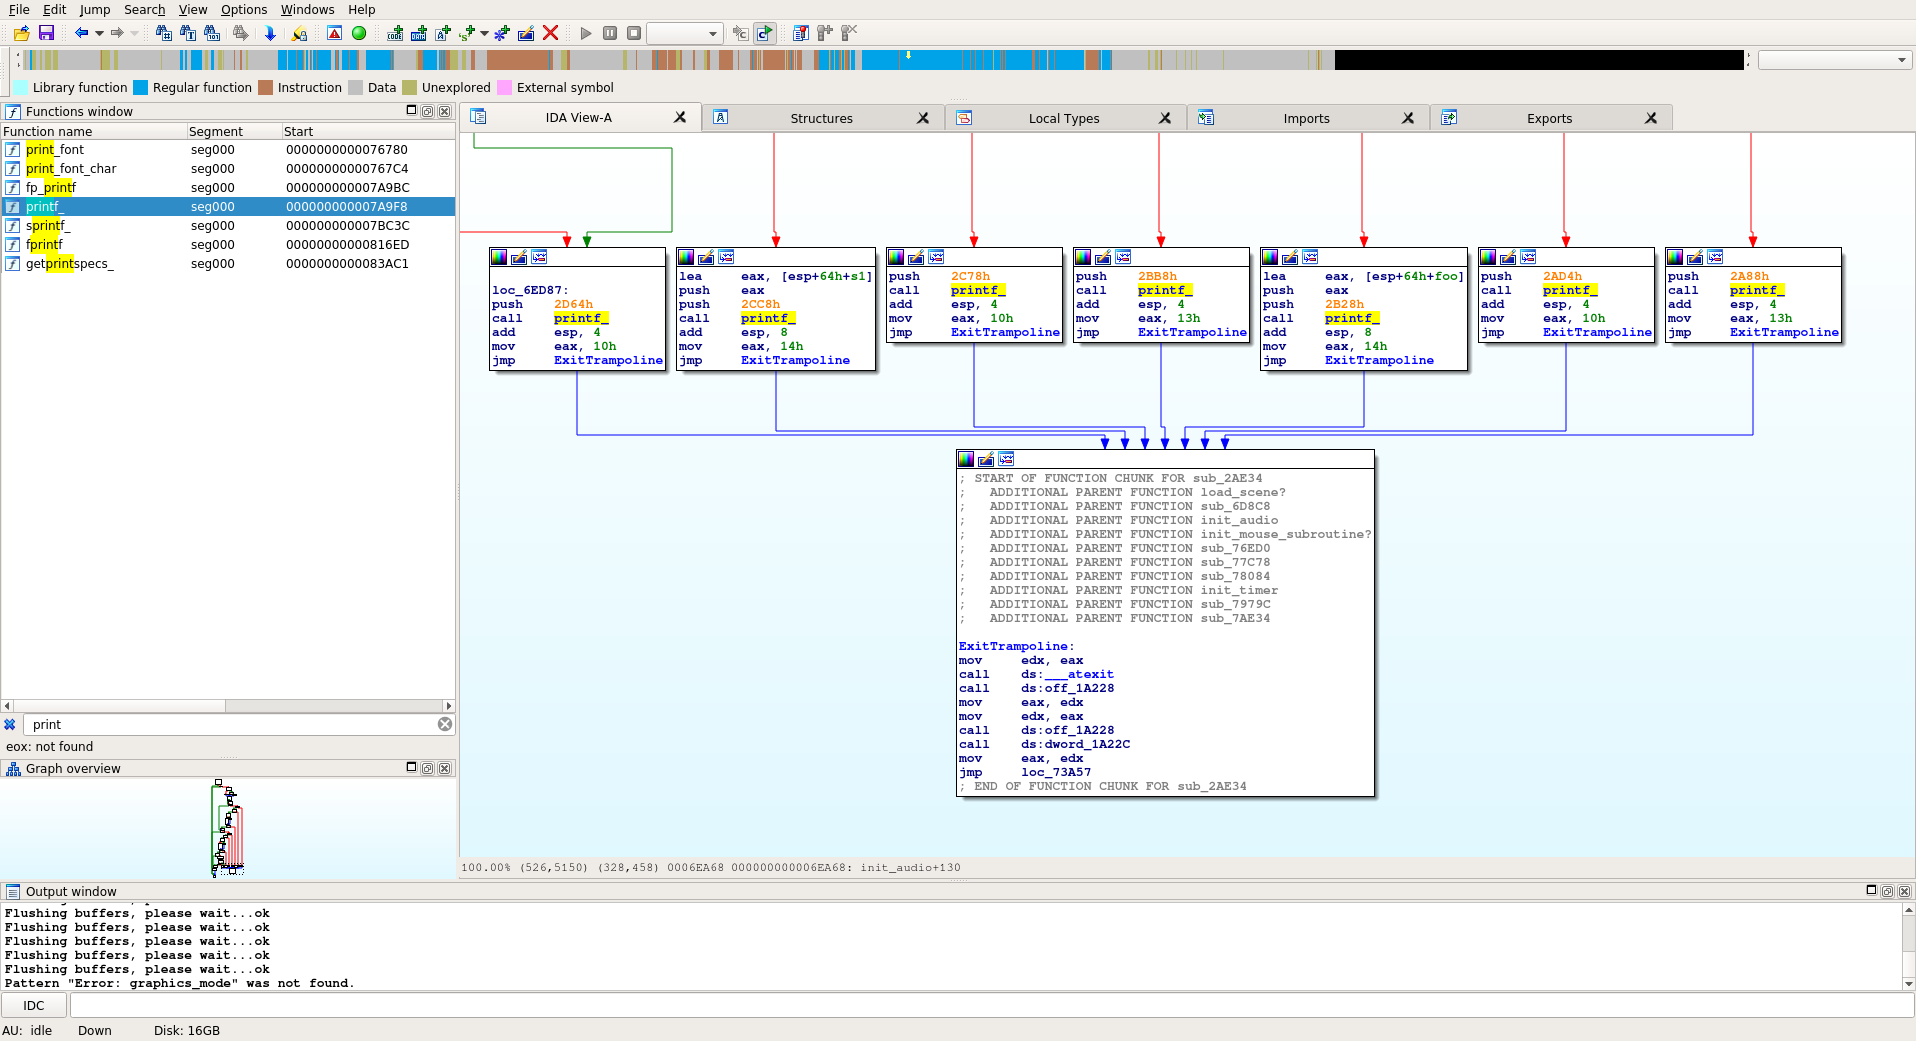Open the Jump menu

click(x=95, y=9)
